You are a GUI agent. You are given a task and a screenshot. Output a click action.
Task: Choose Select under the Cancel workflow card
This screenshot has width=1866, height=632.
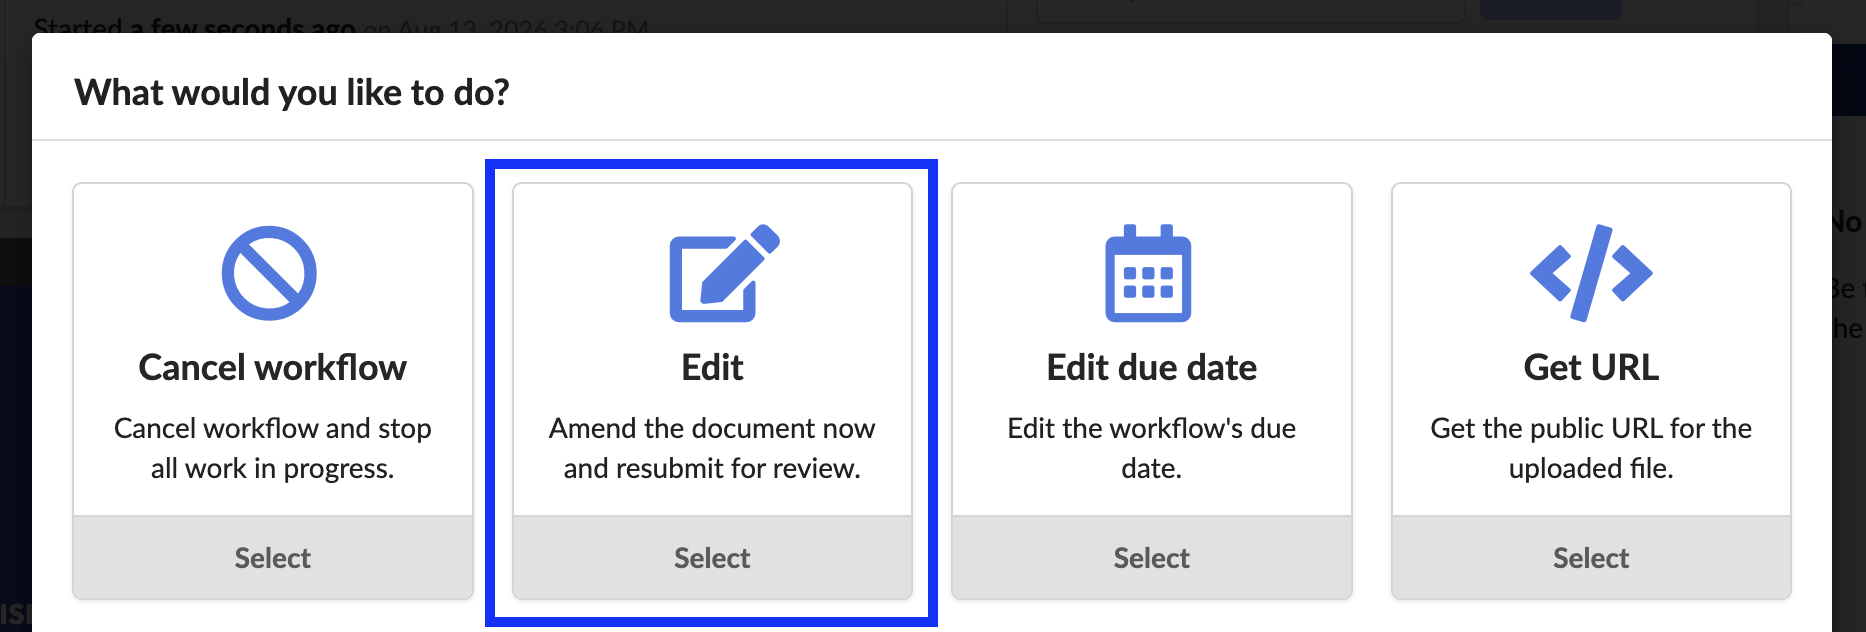tap(273, 558)
